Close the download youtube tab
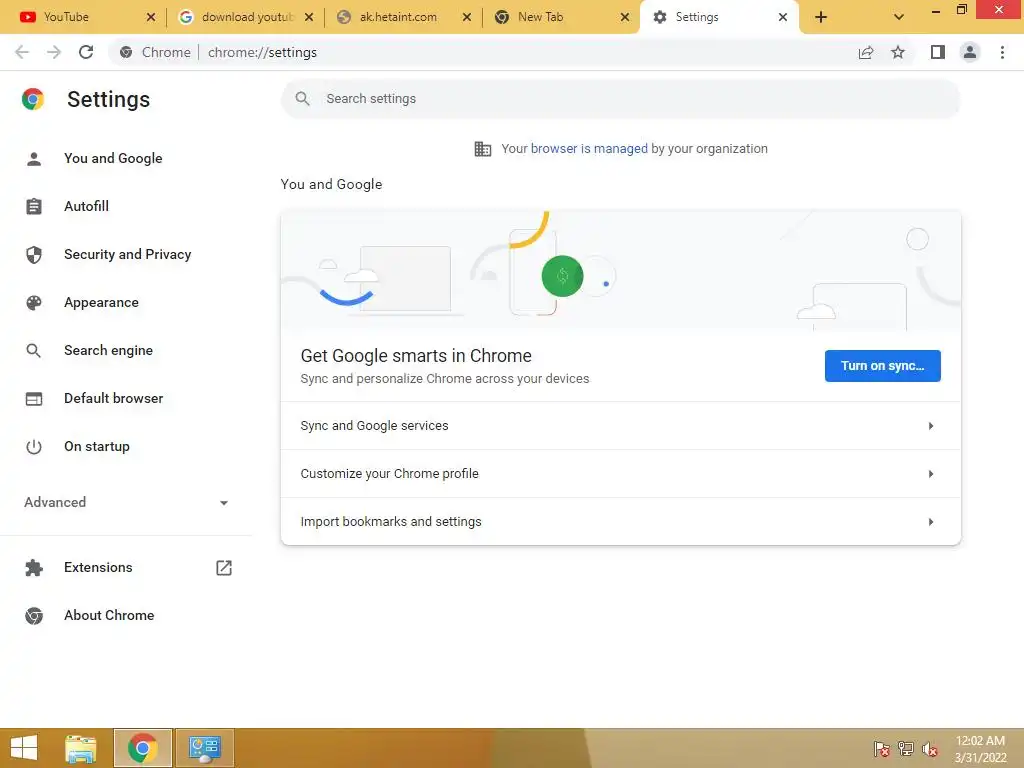The height and width of the screenshot is (768, 1024). [309, 17]
